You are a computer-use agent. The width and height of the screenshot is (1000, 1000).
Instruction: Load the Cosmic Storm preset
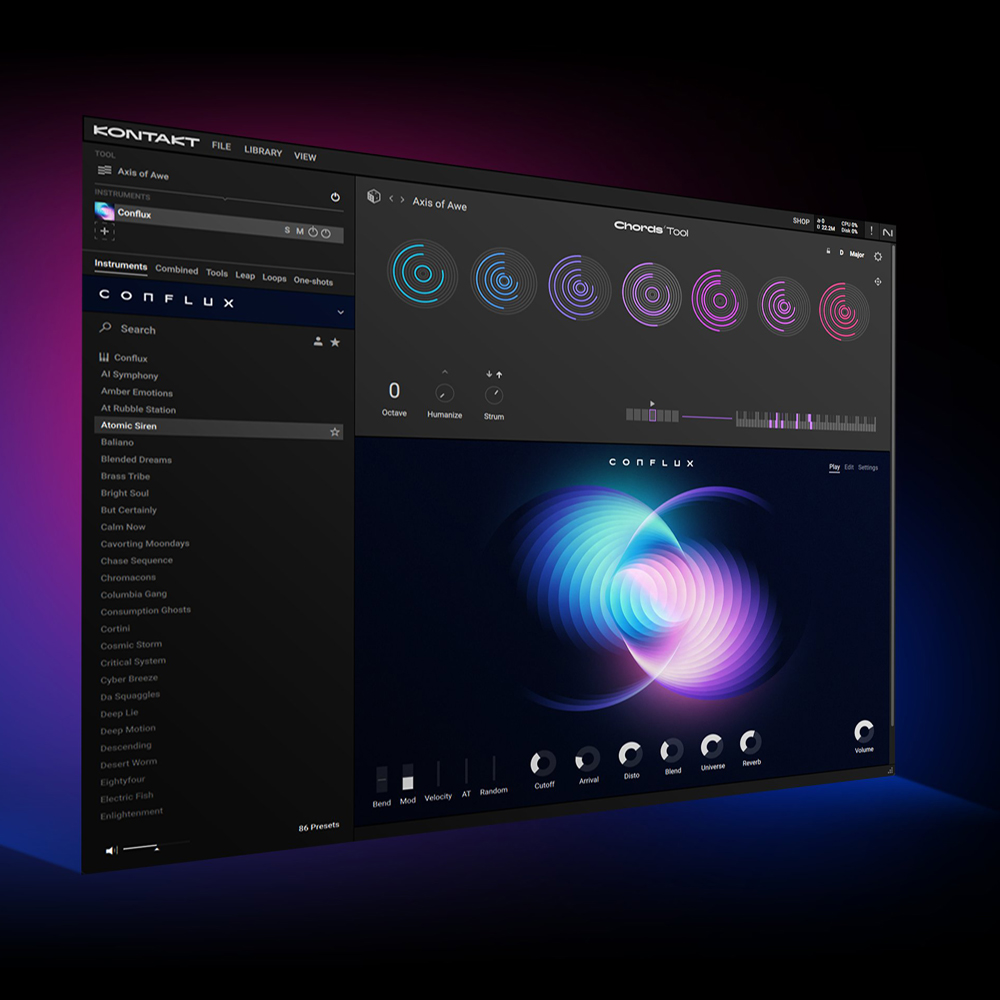tap(131, 645)
